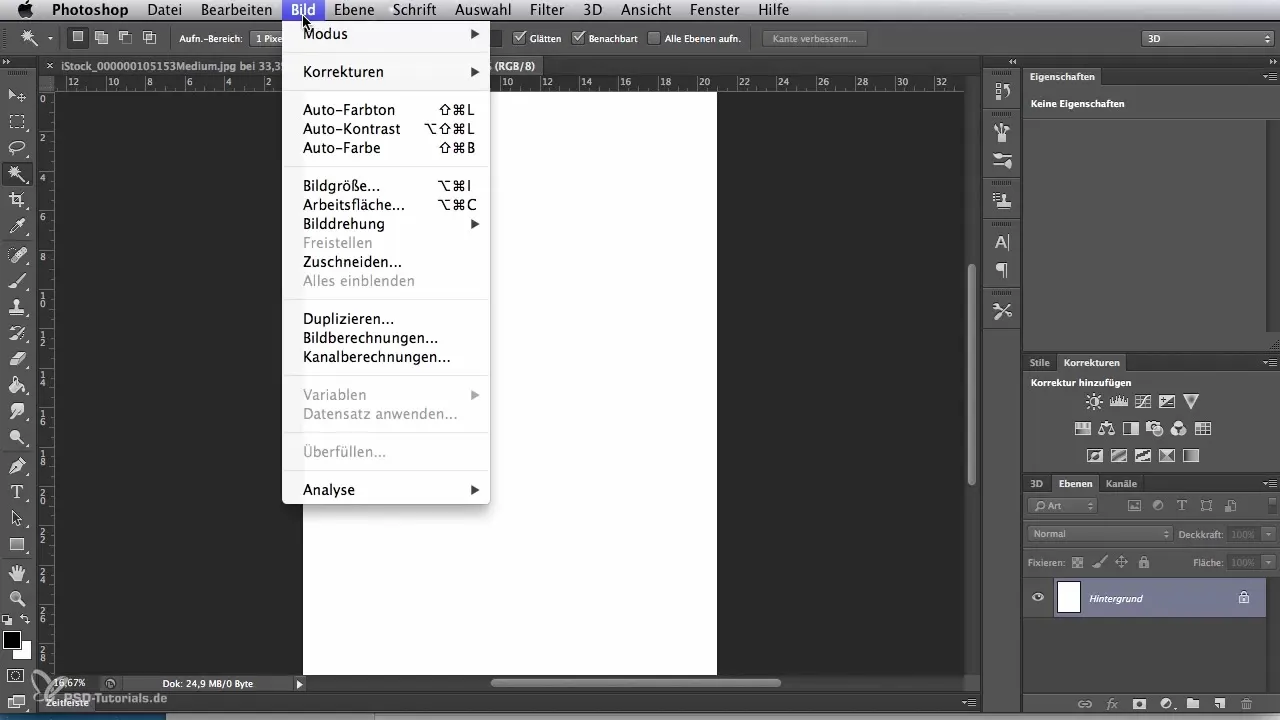Add a Color Balance adjustment

pyautogui.click(x=1106, y=429)
